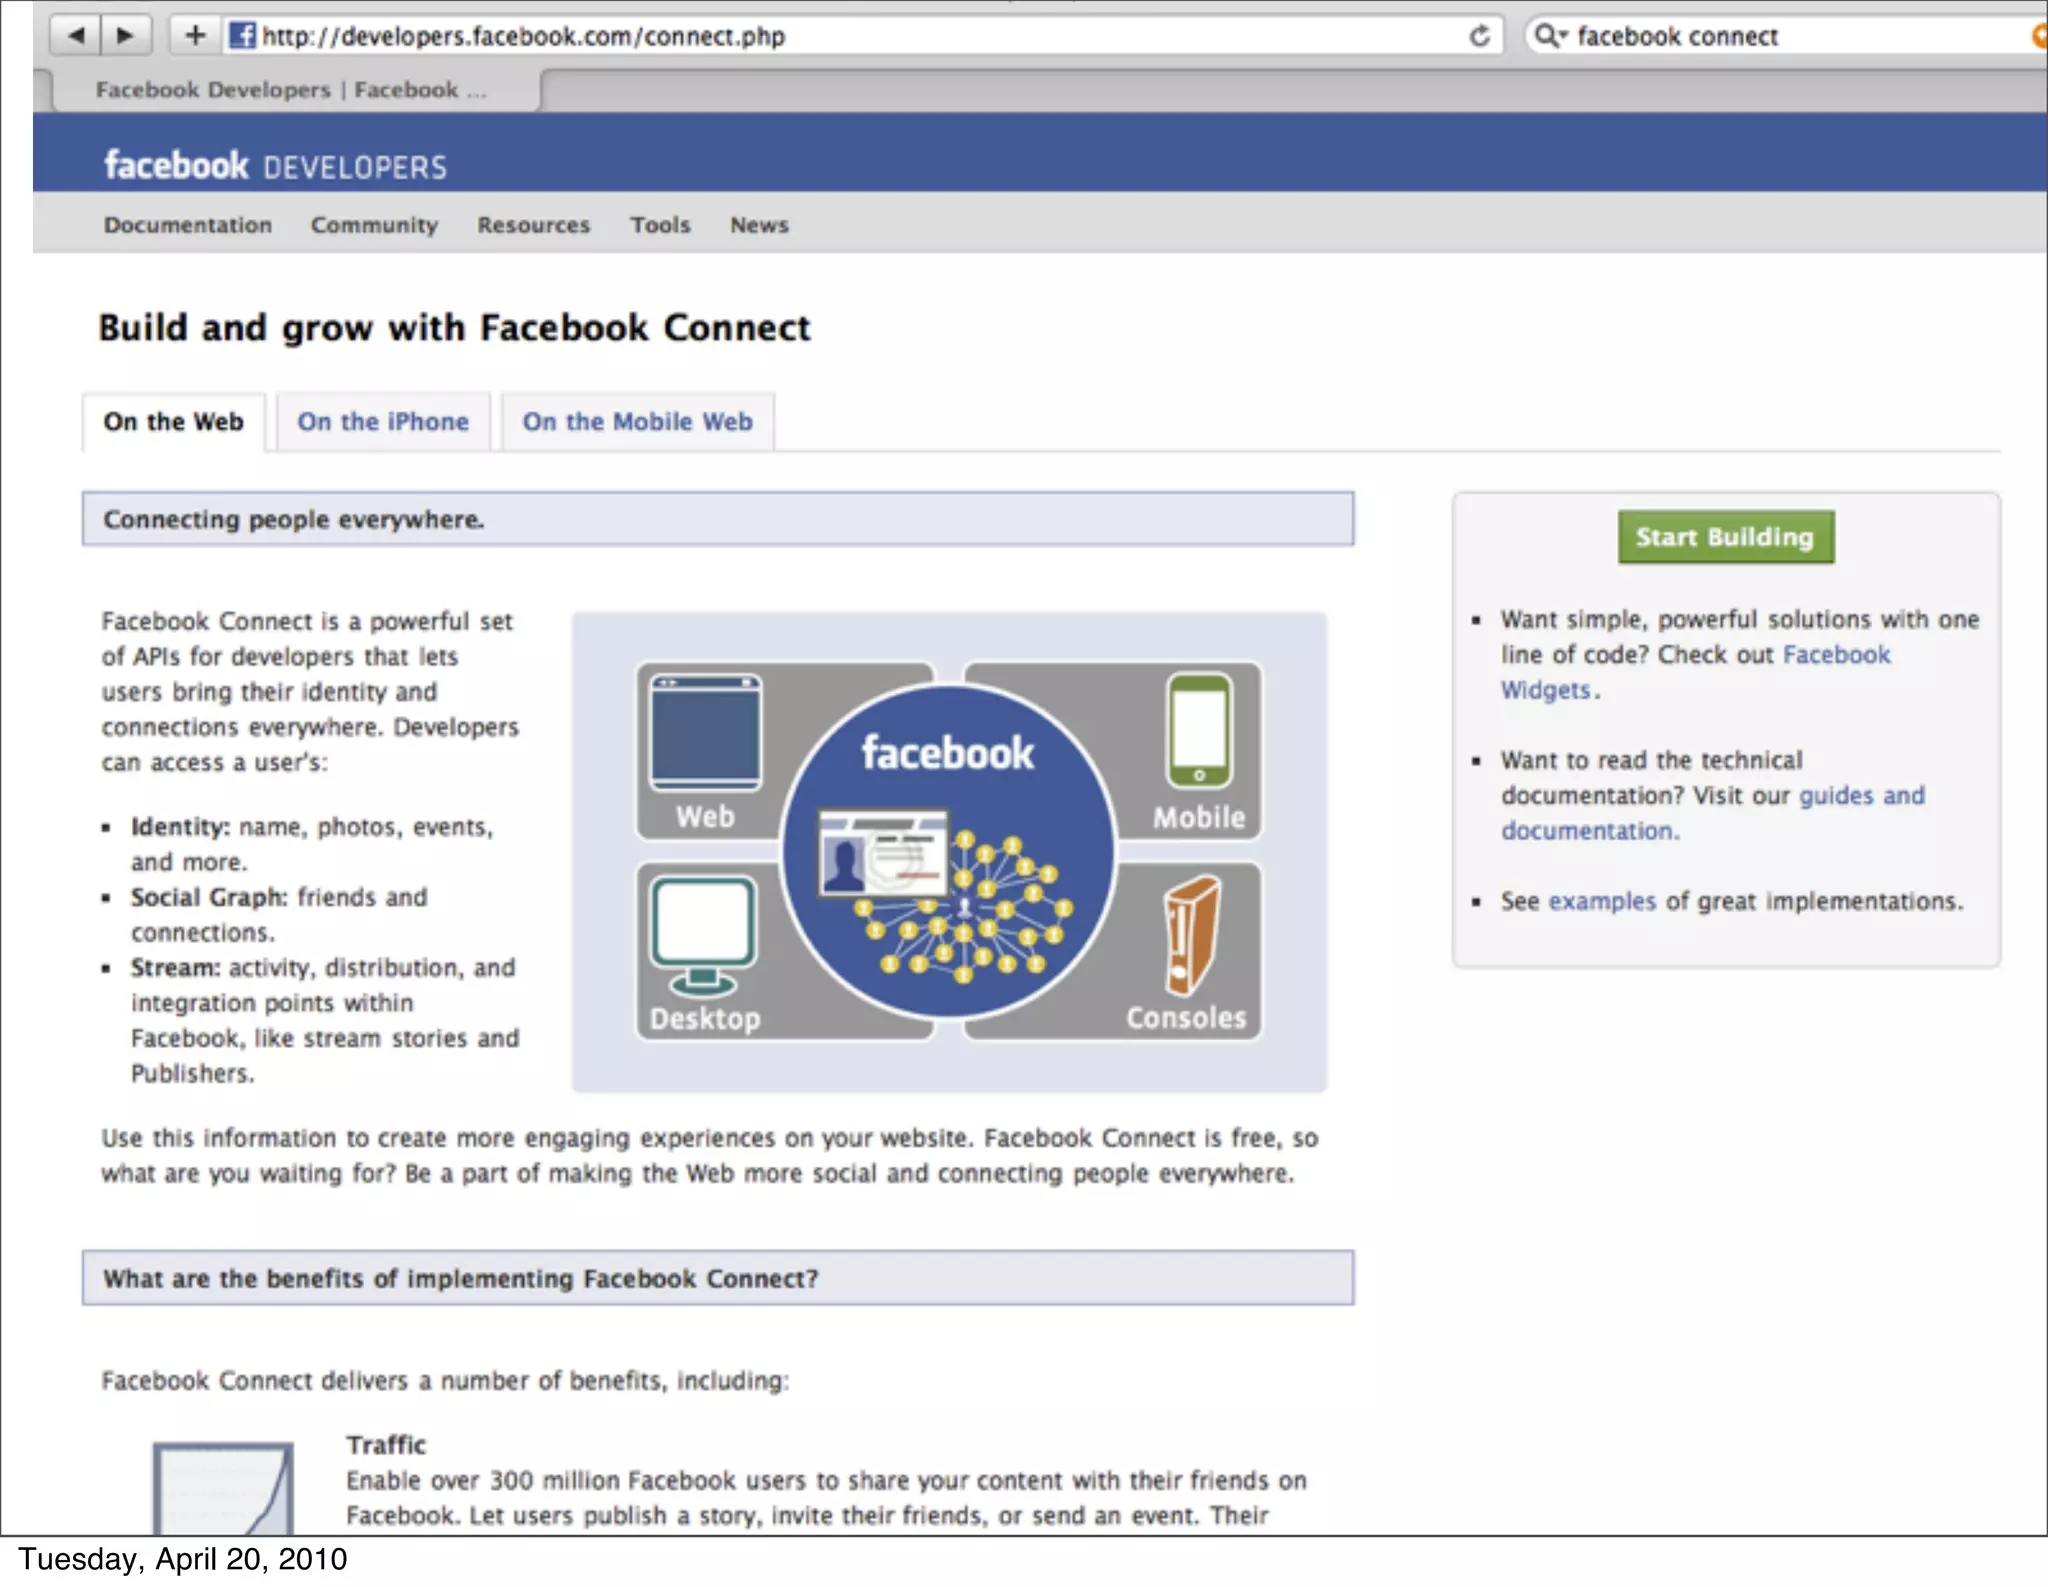Click the browser forward arrow button
2048x1587 pixels.
(x=125, y=36)
